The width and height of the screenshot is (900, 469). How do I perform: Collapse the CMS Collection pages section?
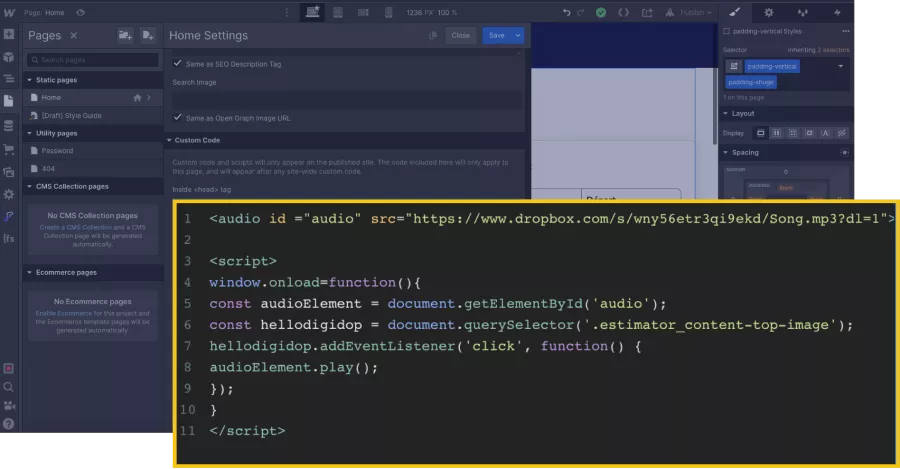pyautogui.click(x=29, y=187)
